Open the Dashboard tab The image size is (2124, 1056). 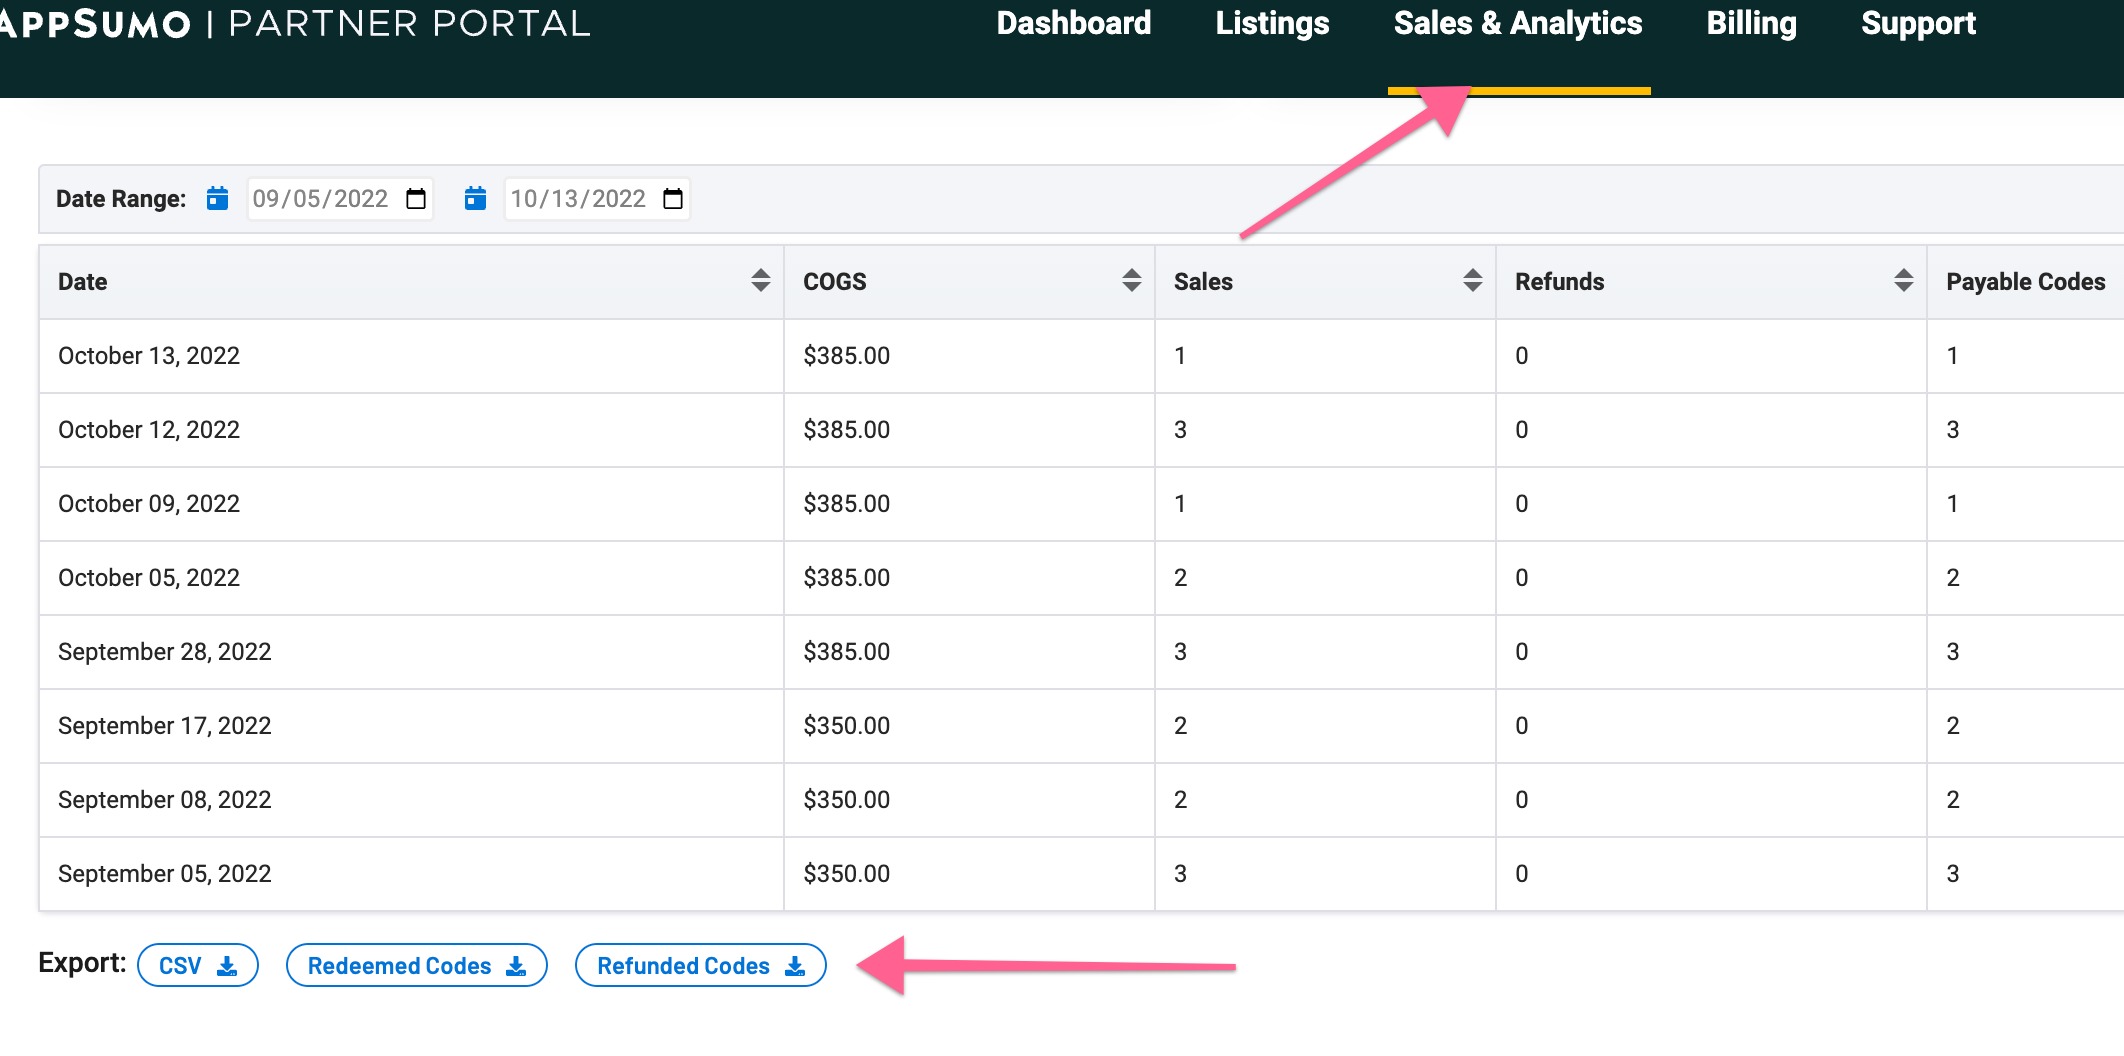pyautogui.click(x=1073, y=24)
